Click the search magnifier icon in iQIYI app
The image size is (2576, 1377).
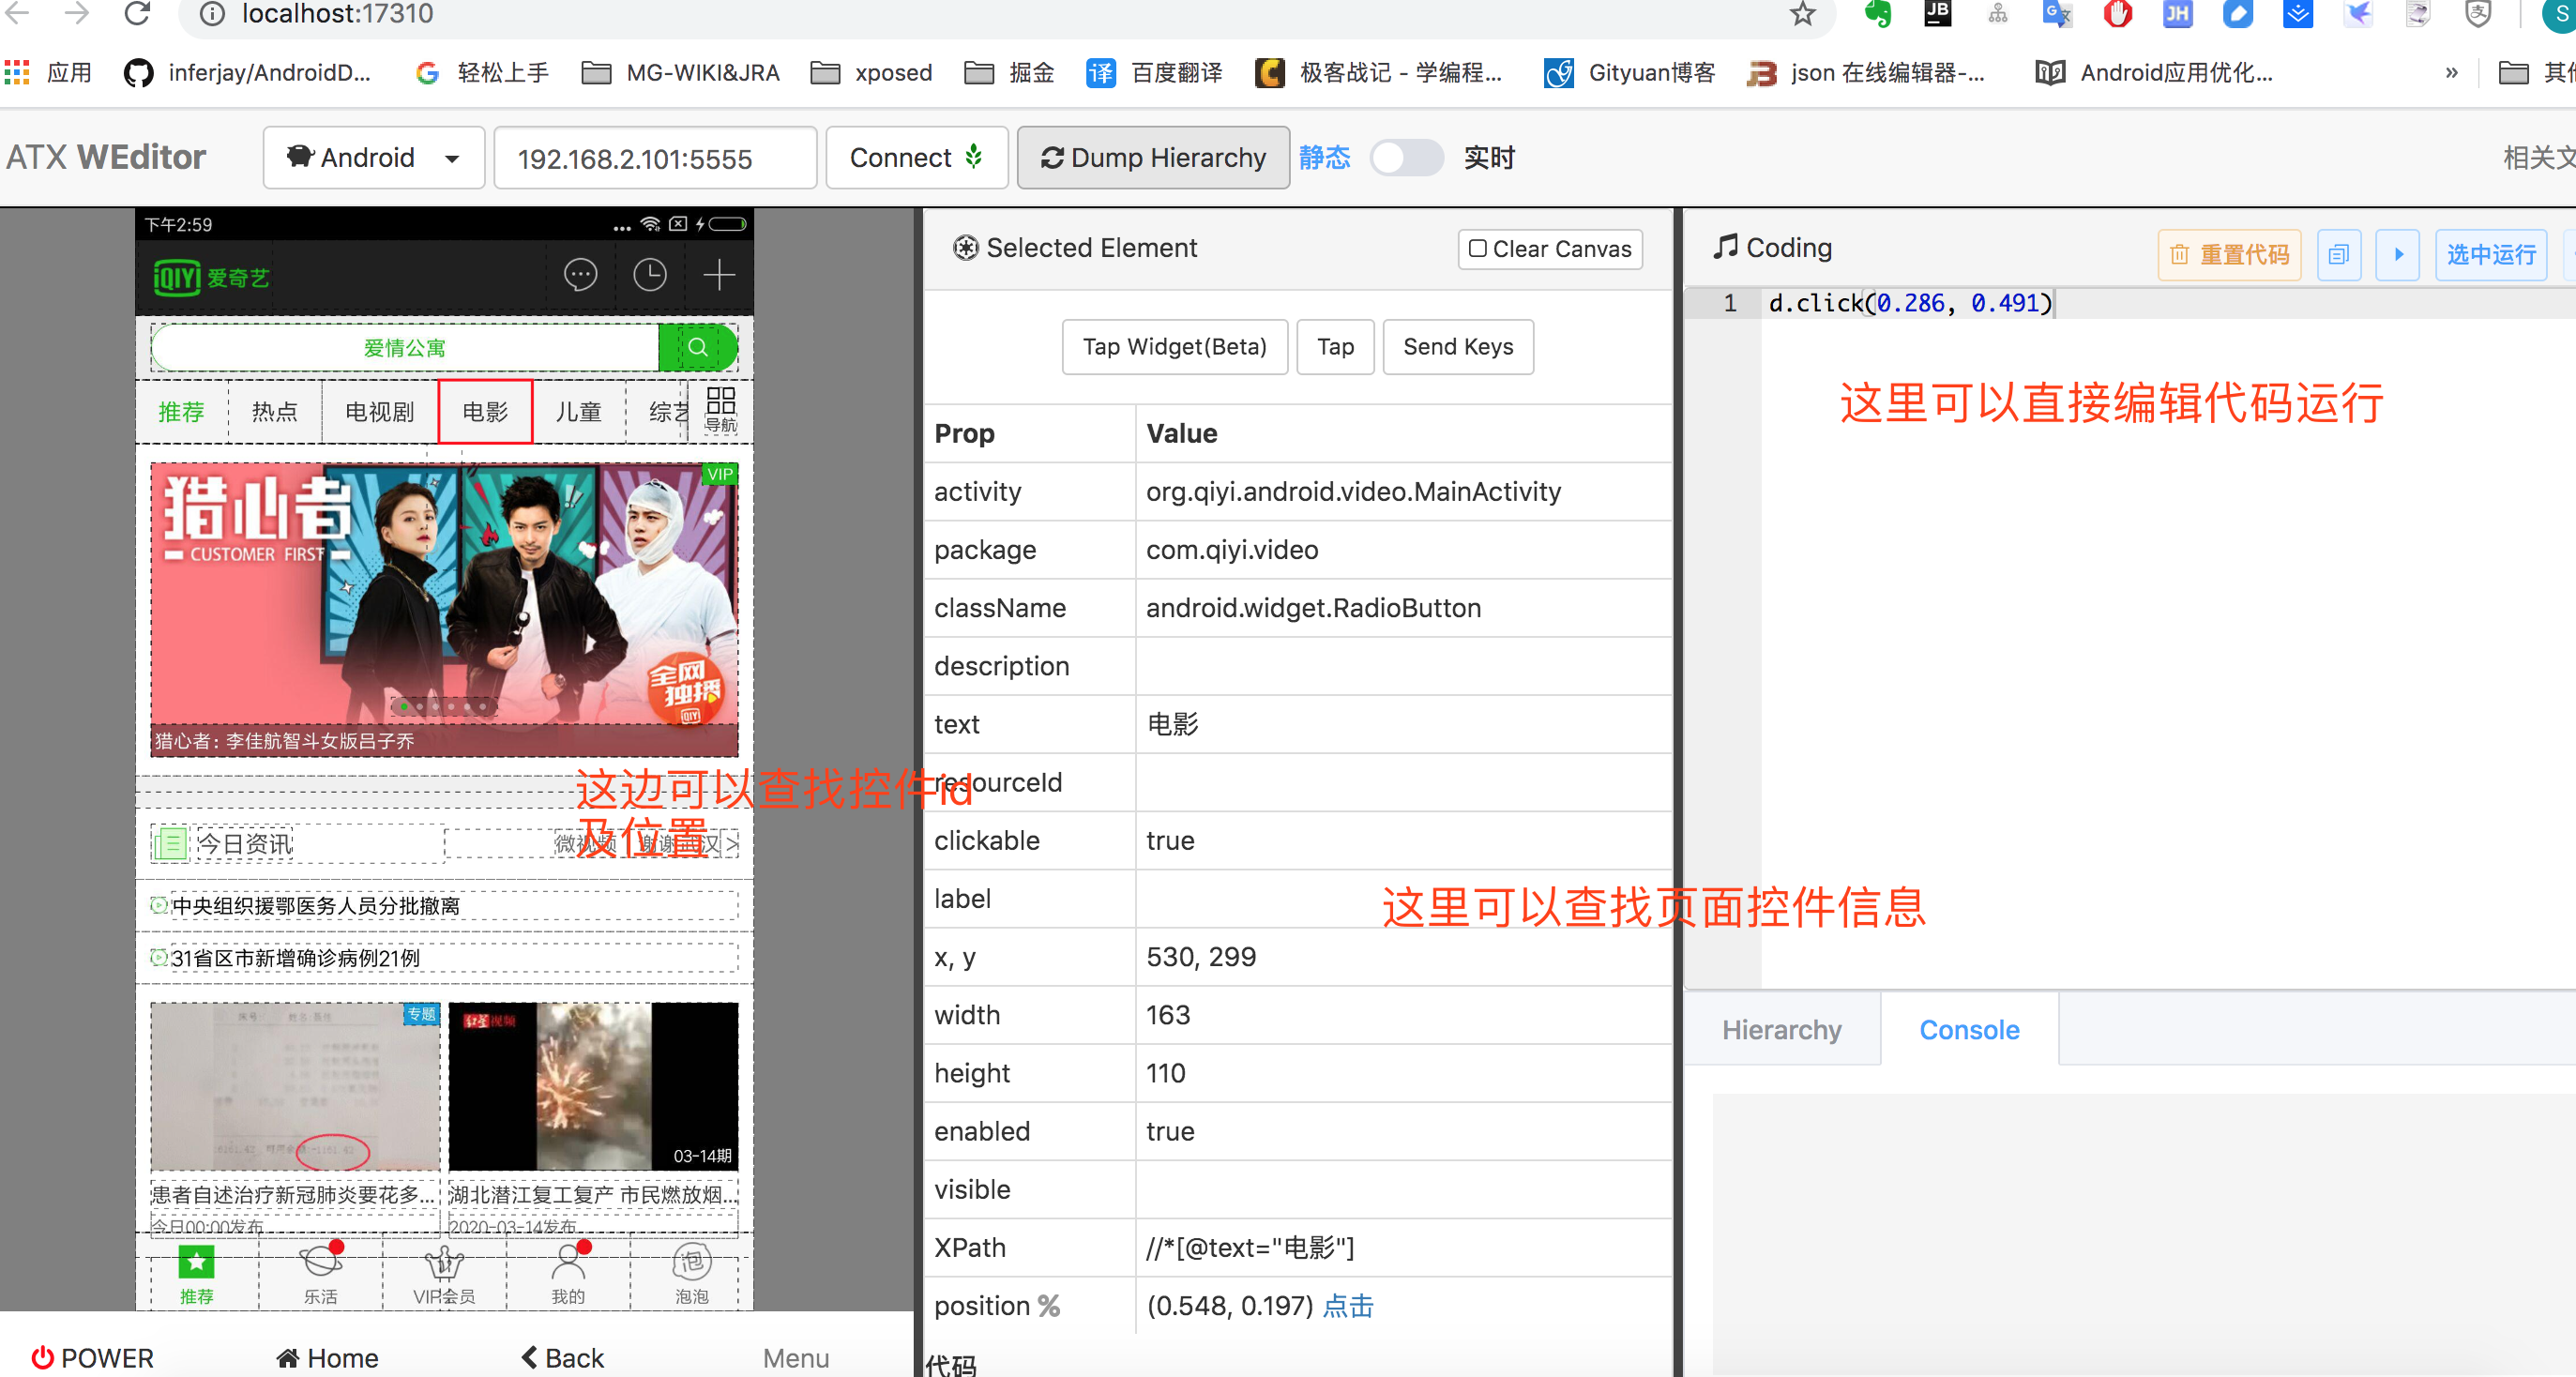[x=697, y=347]
